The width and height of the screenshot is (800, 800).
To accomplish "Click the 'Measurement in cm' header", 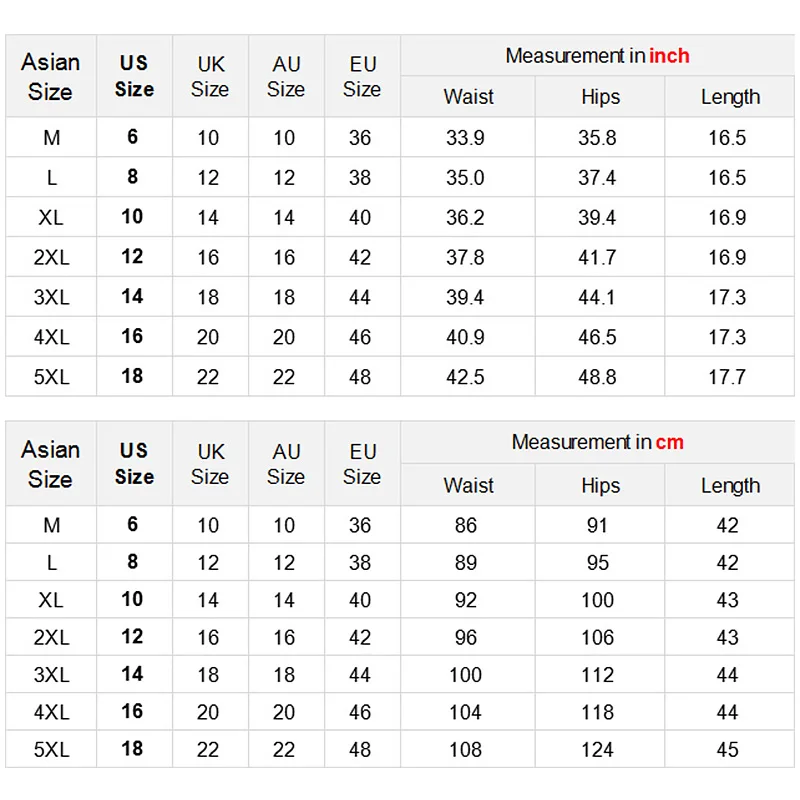I will click(597, 442).
